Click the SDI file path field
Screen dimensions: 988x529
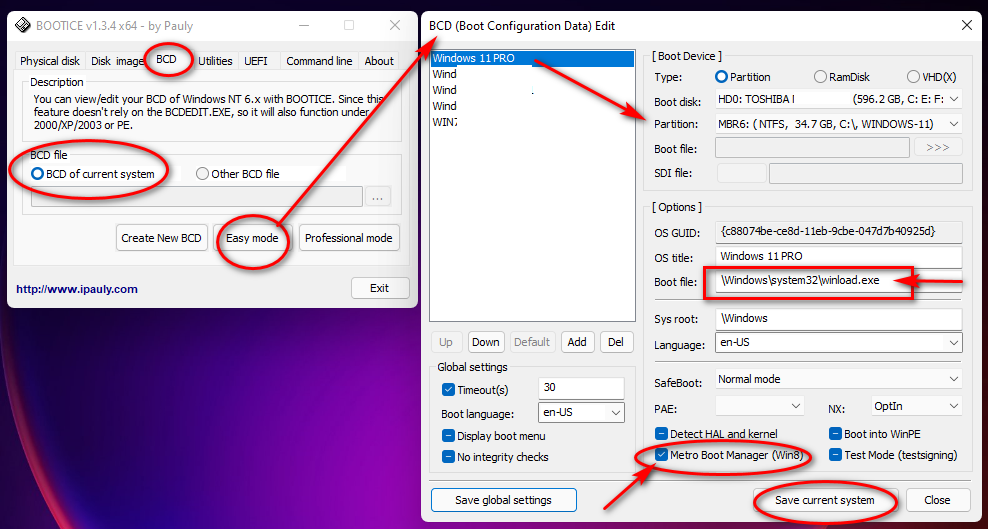pos(865,173)
